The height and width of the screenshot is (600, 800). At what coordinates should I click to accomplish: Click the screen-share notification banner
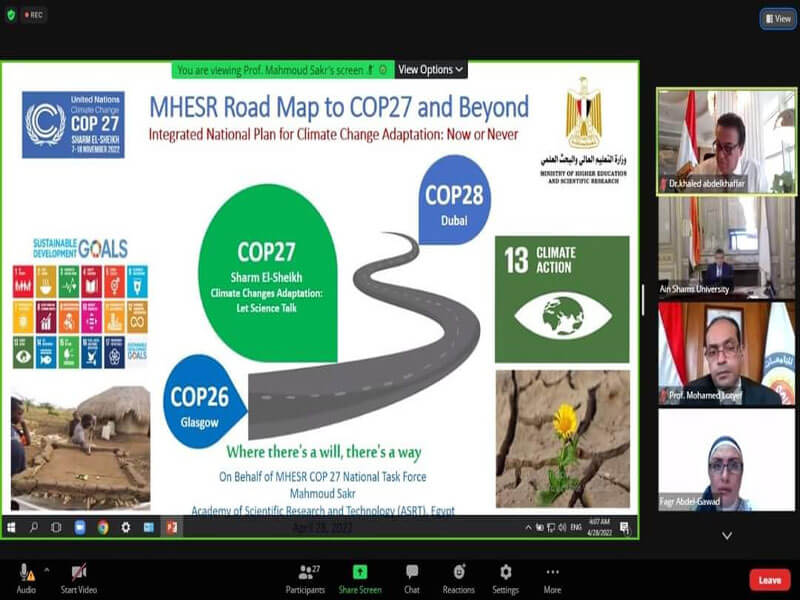click(x=282, y=70)
